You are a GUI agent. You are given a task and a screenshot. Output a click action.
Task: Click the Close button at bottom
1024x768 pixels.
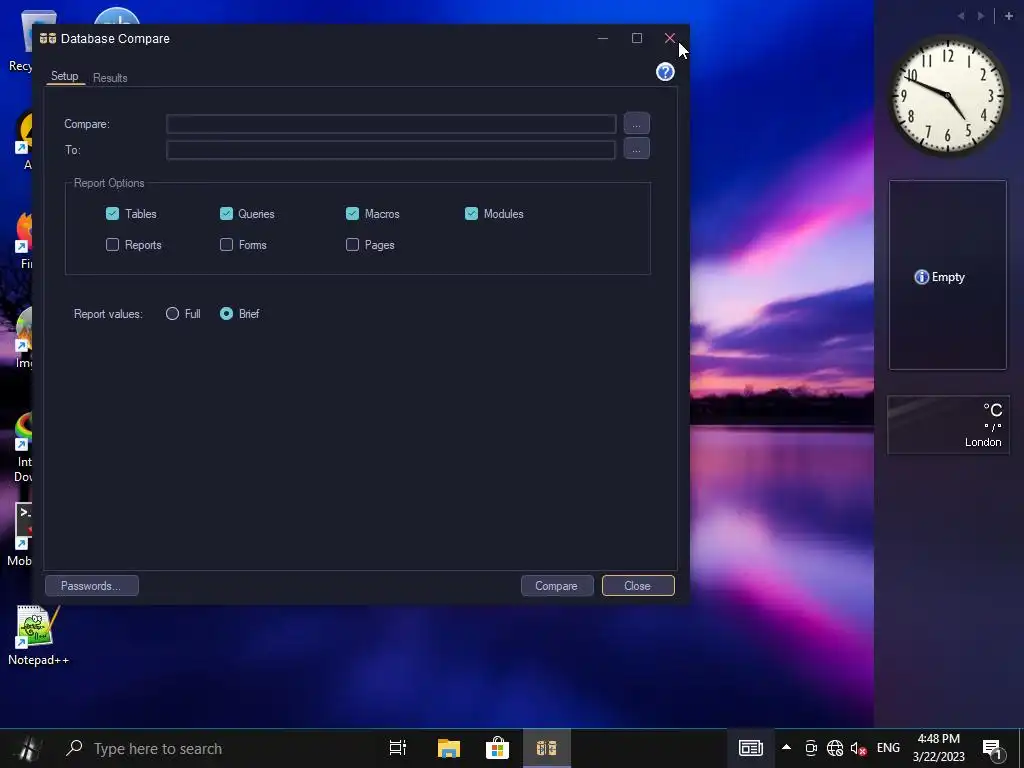[637, 586]
